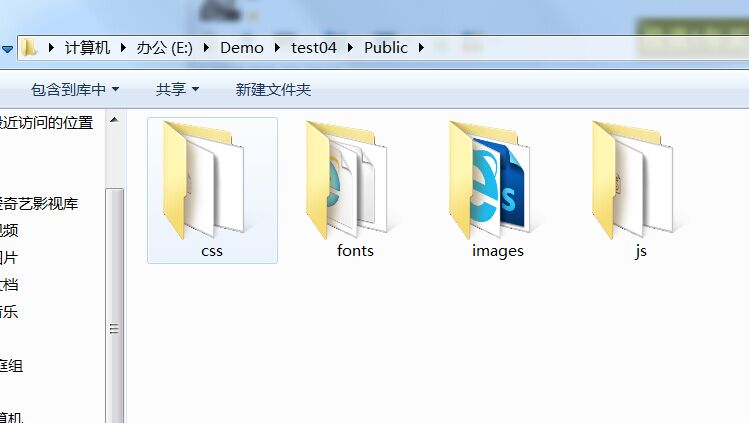Expand the arrow right after Demo breadcrumb

pyautogui.click(x=277, y=47)
